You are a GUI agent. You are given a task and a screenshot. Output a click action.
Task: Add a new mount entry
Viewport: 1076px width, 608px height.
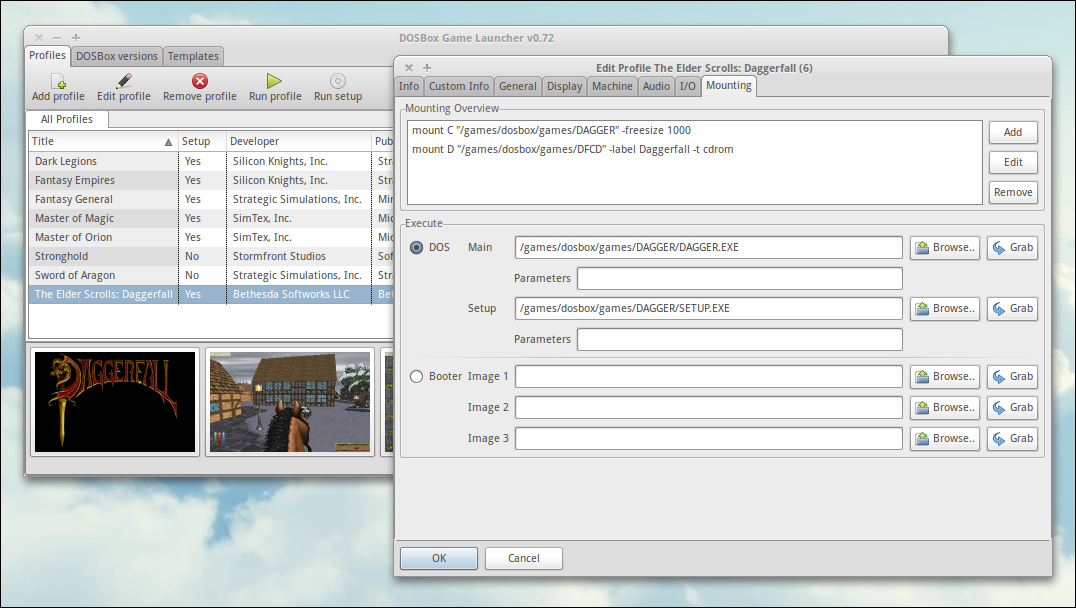[x=1013, y=132]
